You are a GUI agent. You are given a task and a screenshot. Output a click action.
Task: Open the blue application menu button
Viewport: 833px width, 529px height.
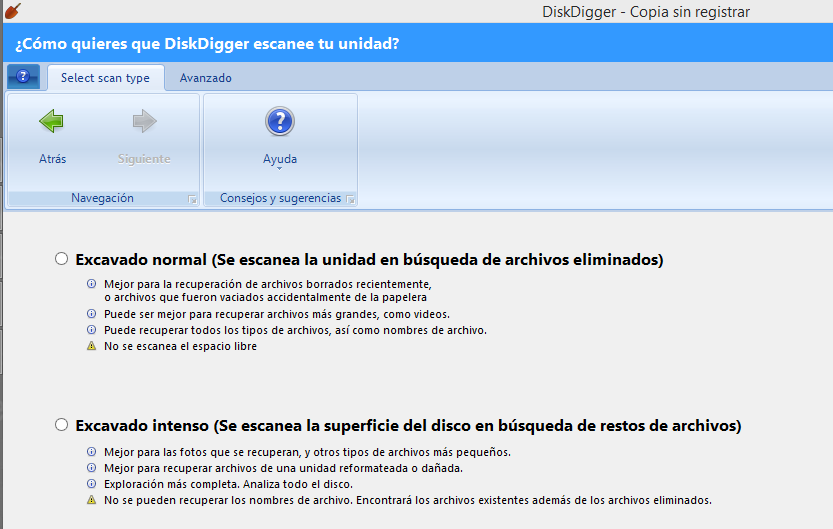(x=23, y=77)
